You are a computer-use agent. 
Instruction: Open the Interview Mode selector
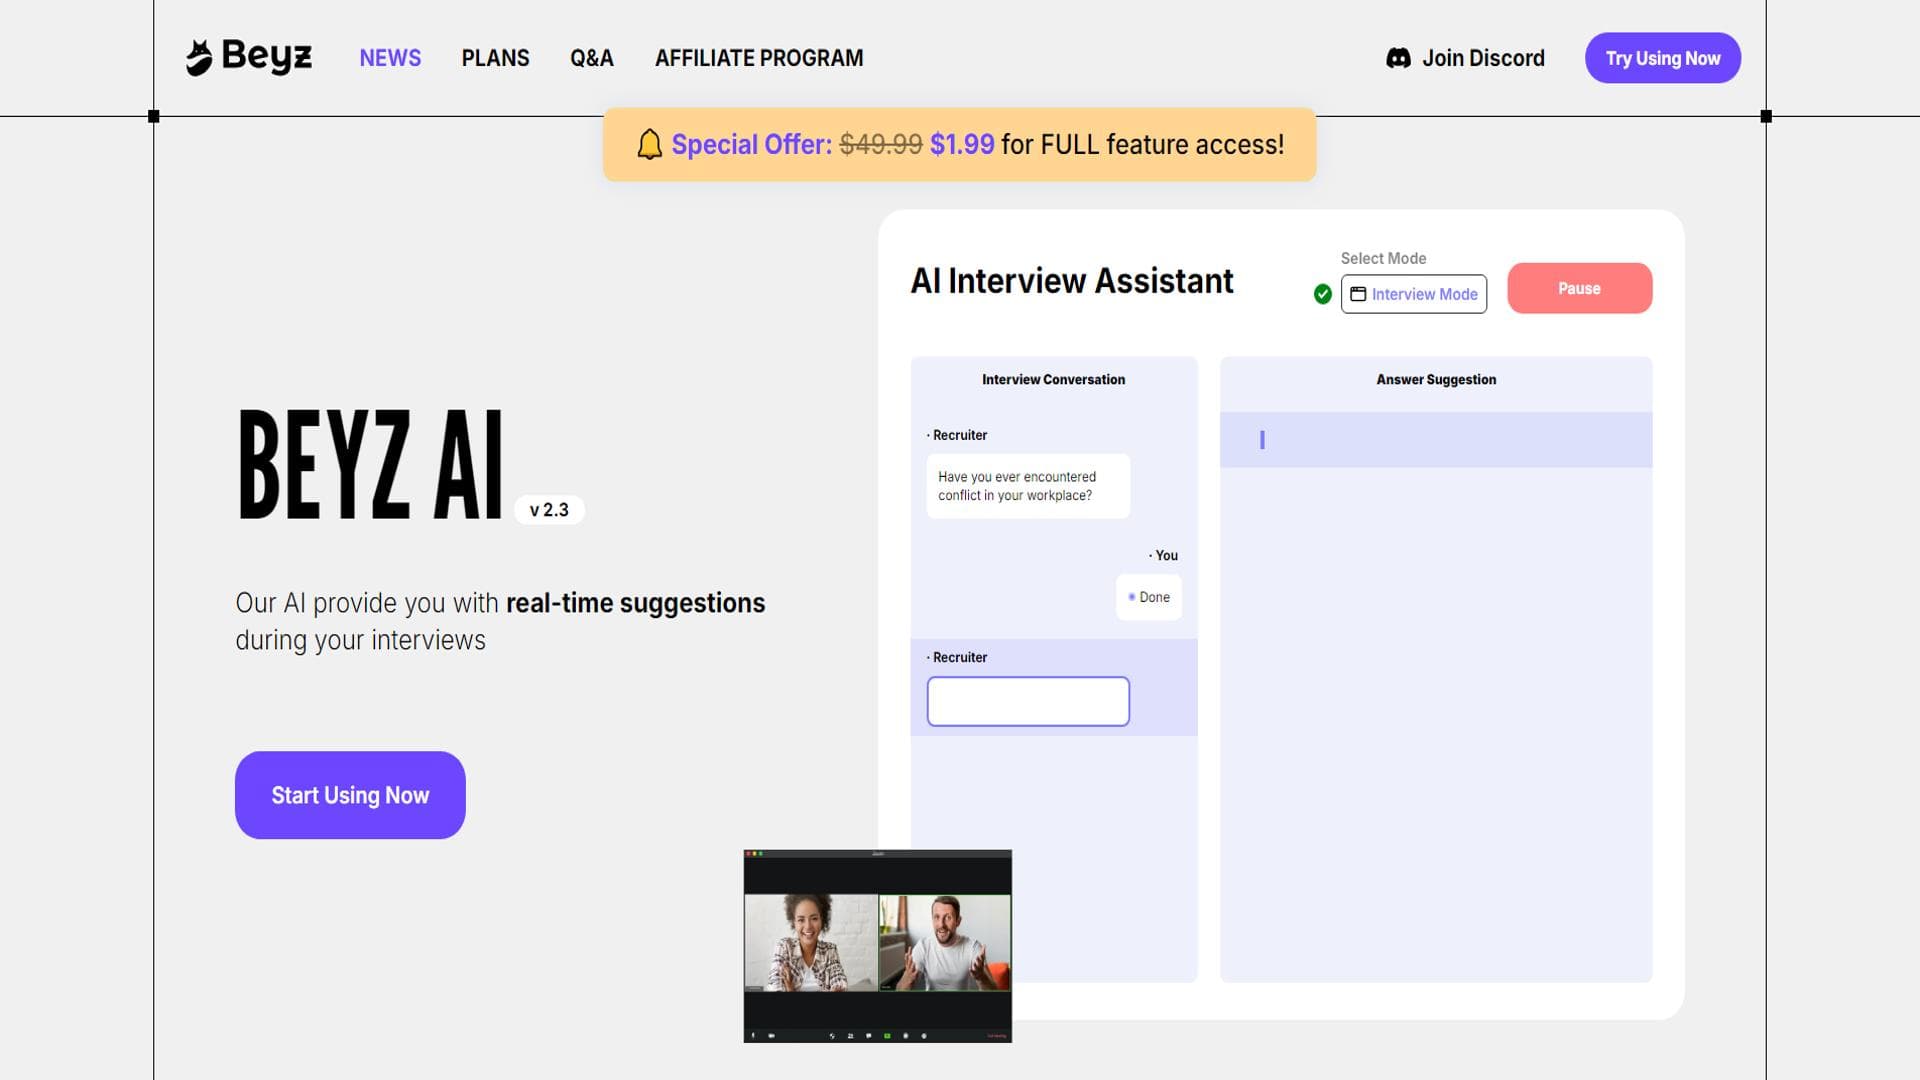[1413, 294]
